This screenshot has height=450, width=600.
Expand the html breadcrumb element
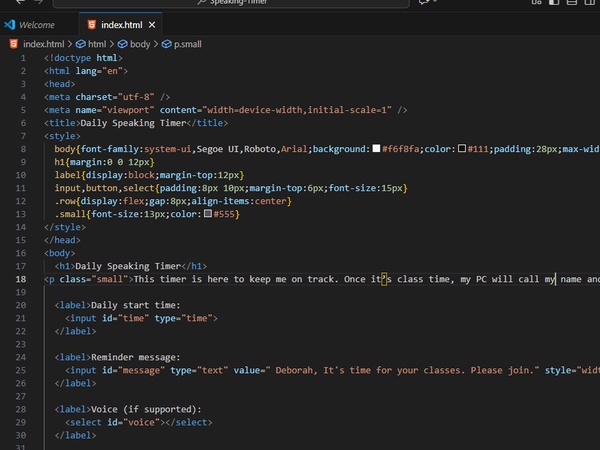pyautogui.click(x=96, y=44)
